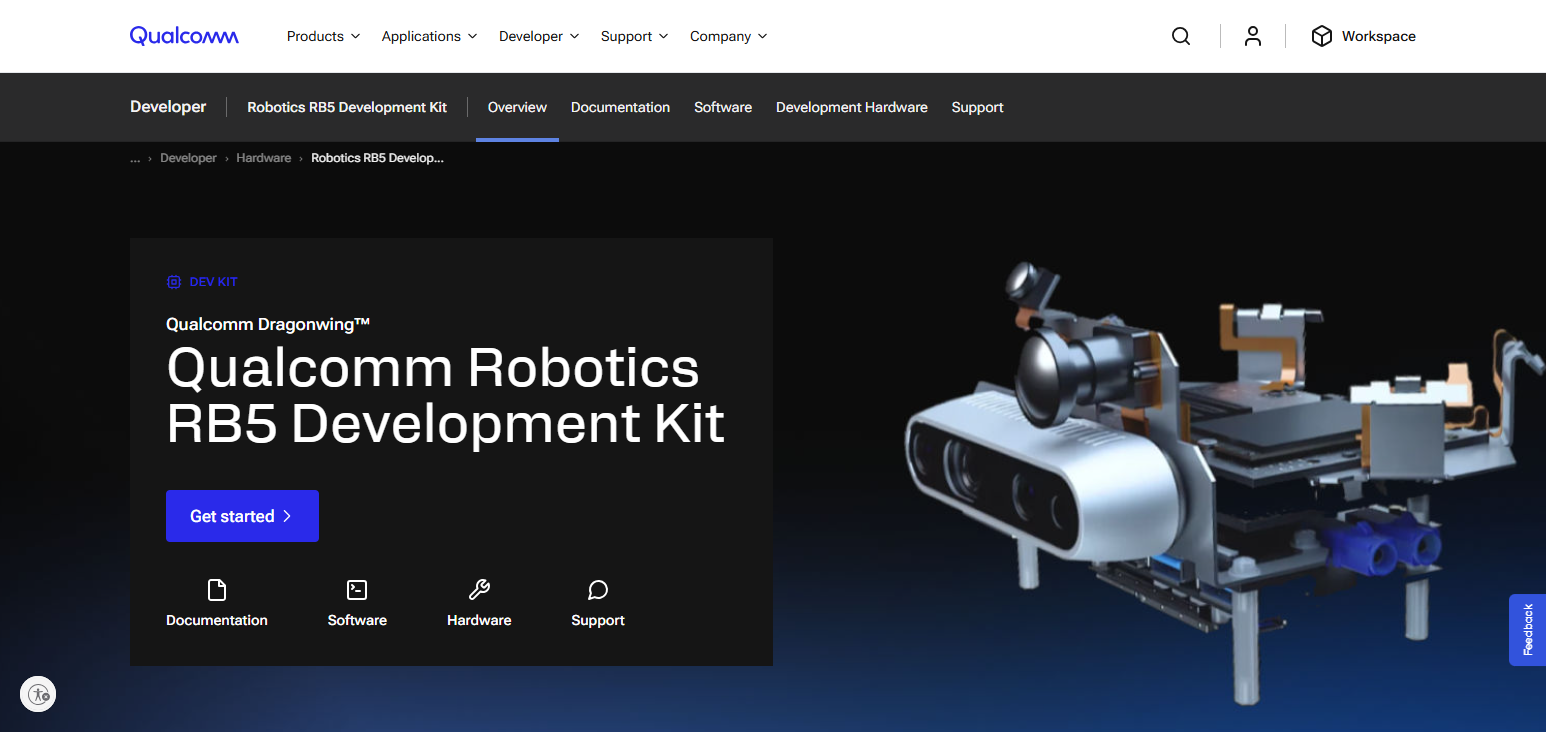Switch to the Documentation tab

(x=620, y=107)
